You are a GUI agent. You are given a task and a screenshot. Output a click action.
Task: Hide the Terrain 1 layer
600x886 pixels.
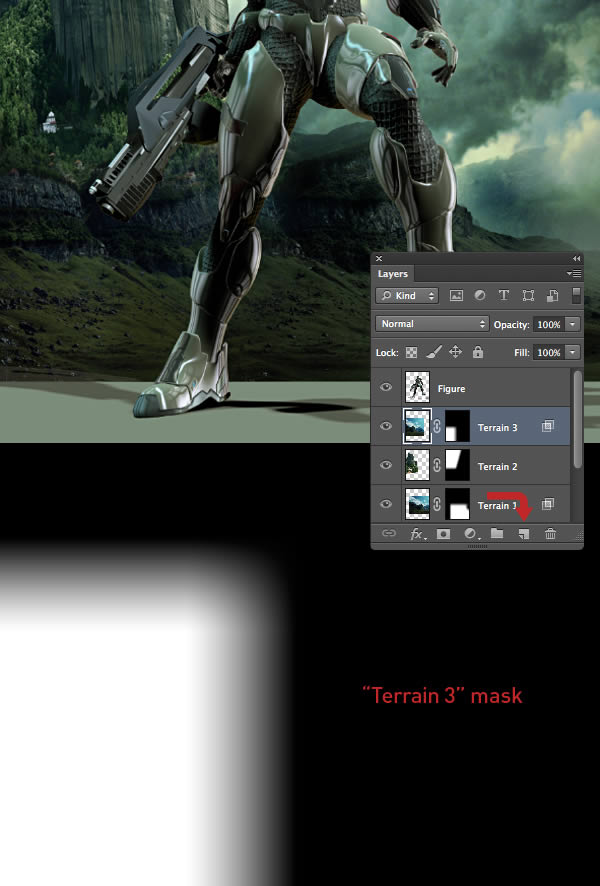386,503
